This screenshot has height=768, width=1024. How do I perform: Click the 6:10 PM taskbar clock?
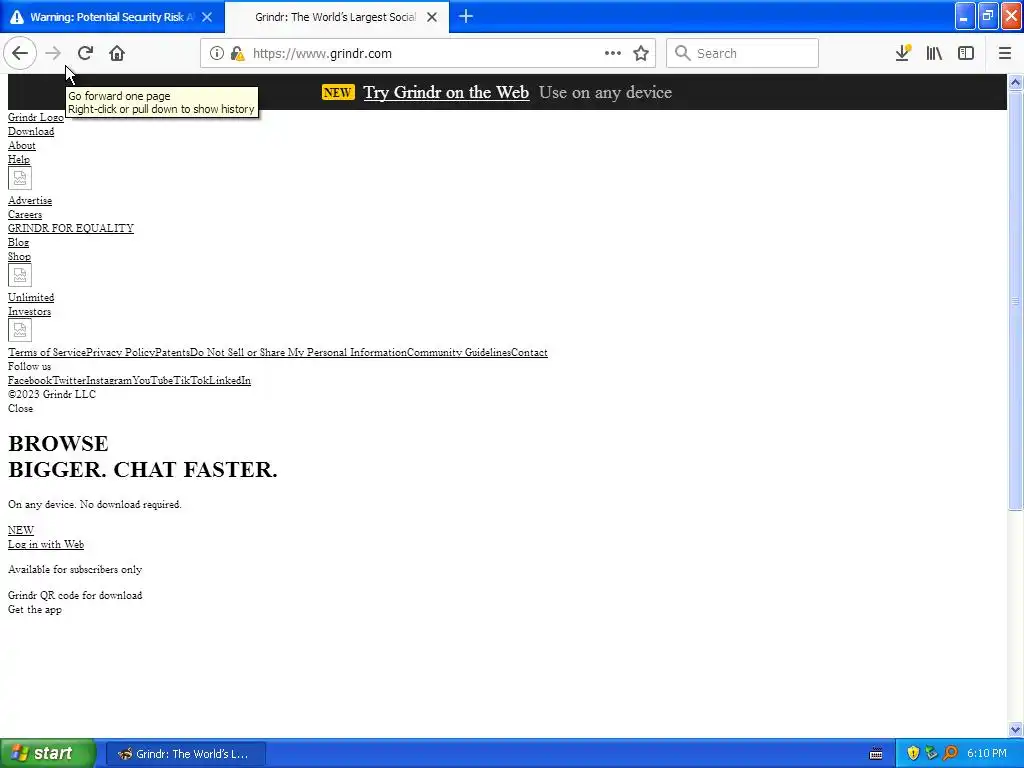coord(987,753)
